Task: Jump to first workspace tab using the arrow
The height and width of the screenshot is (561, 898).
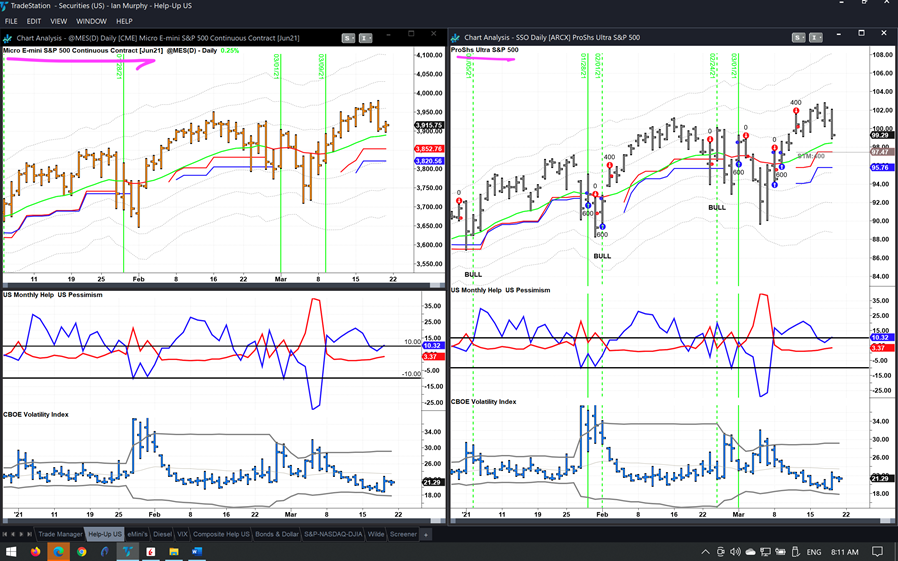Action: tap(7, 534)
